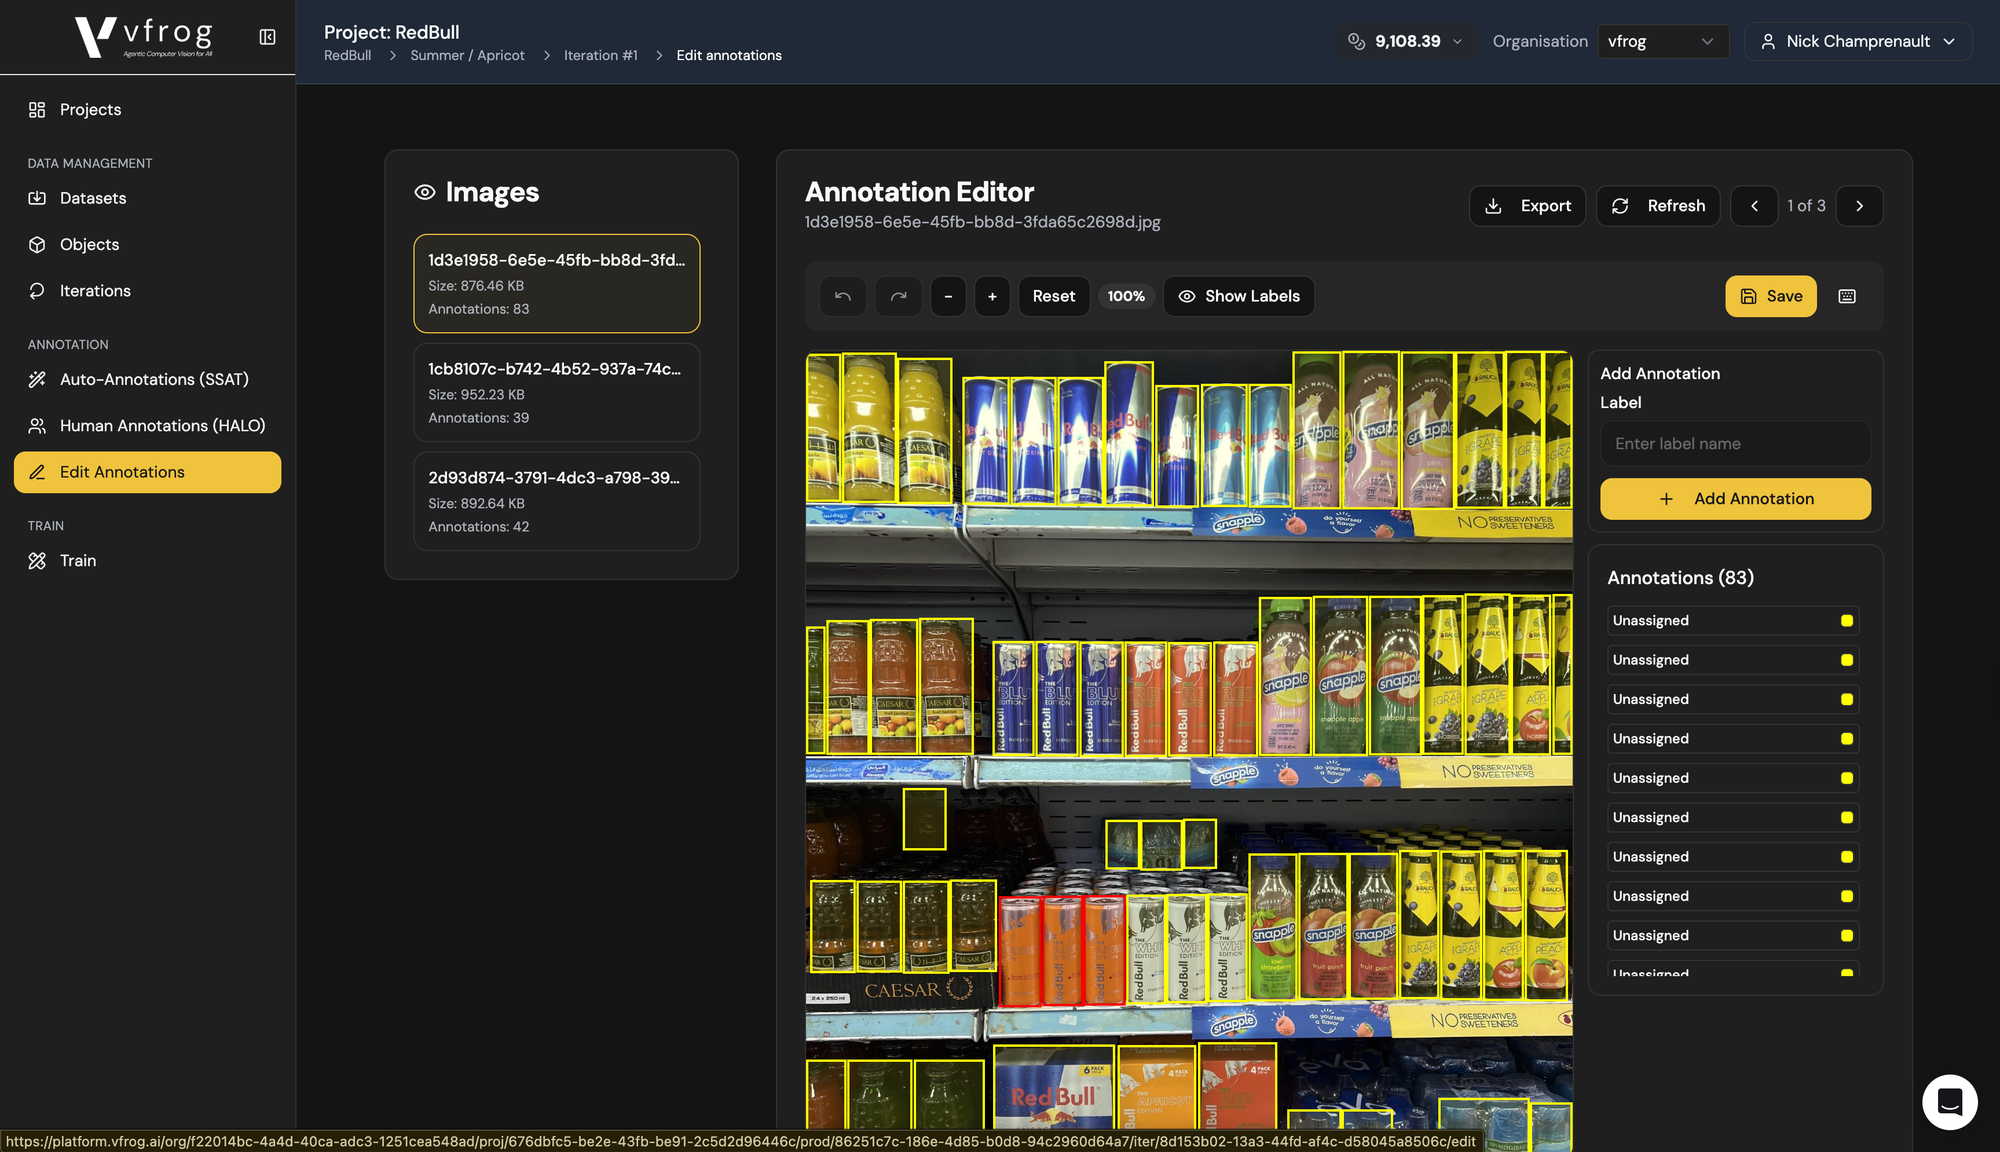
Task: Open Auto-Annotations (SSAT) menu item
Action: coord(154,379)
